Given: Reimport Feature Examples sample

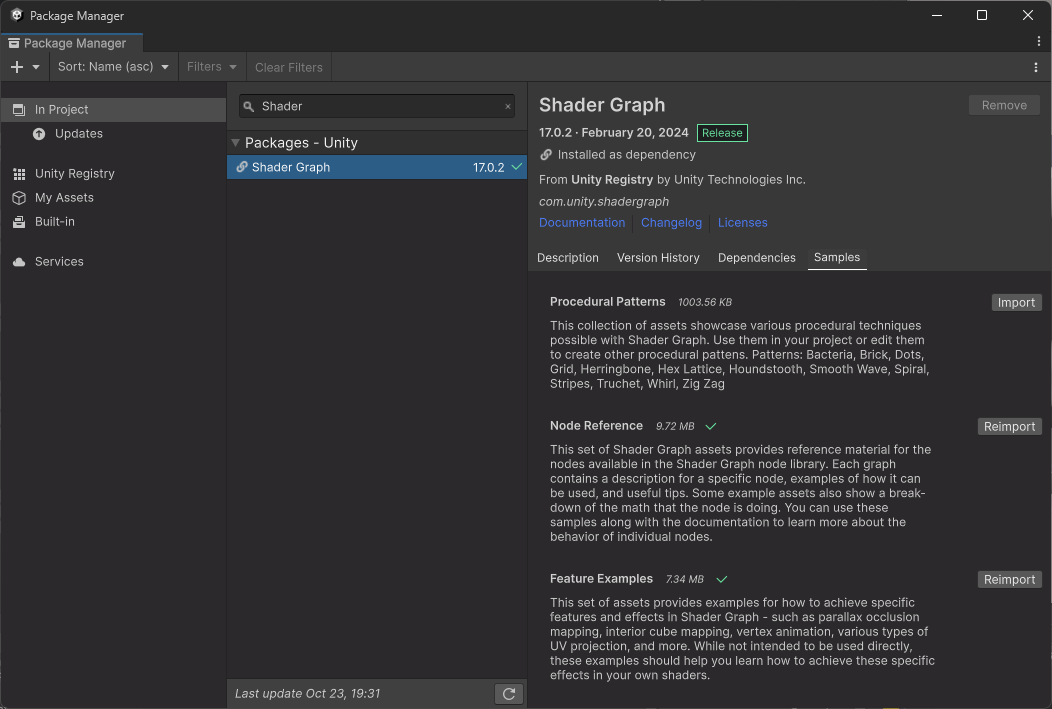Looking at the screenshot, I should 1009,580.
